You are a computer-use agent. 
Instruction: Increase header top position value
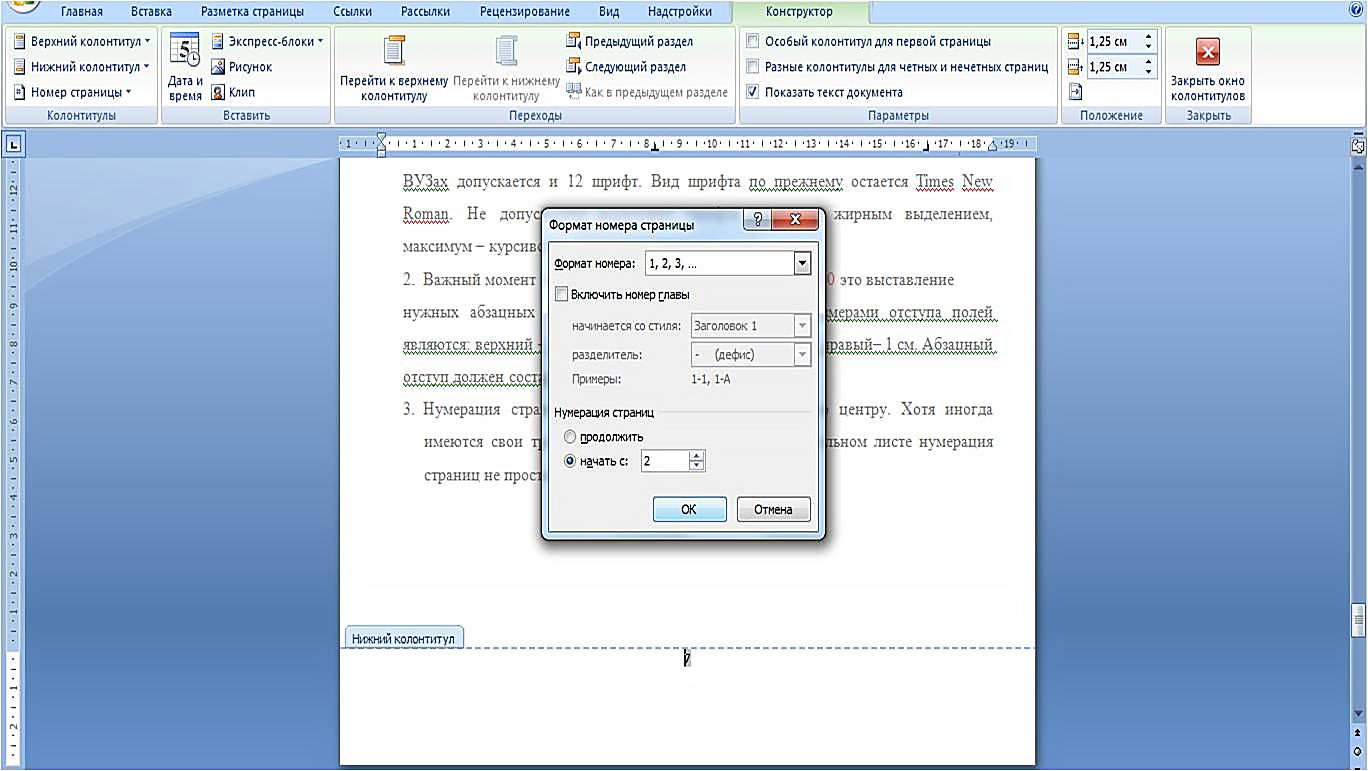tap(1148, 37)
